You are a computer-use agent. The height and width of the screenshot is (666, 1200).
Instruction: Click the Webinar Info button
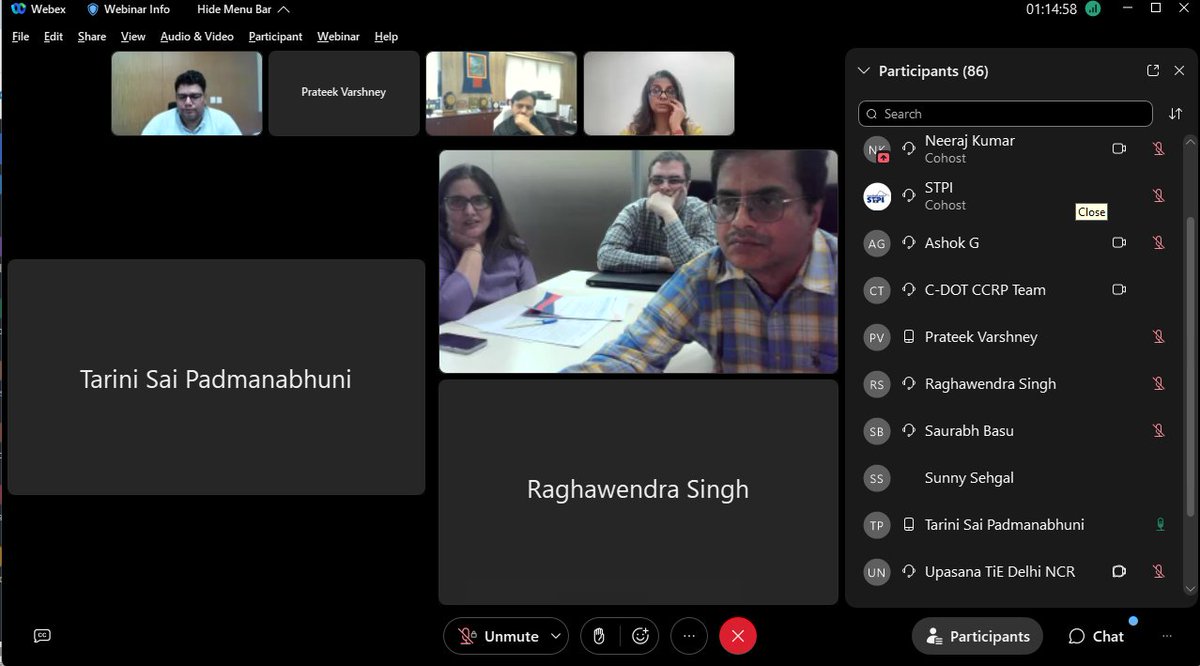128,9
